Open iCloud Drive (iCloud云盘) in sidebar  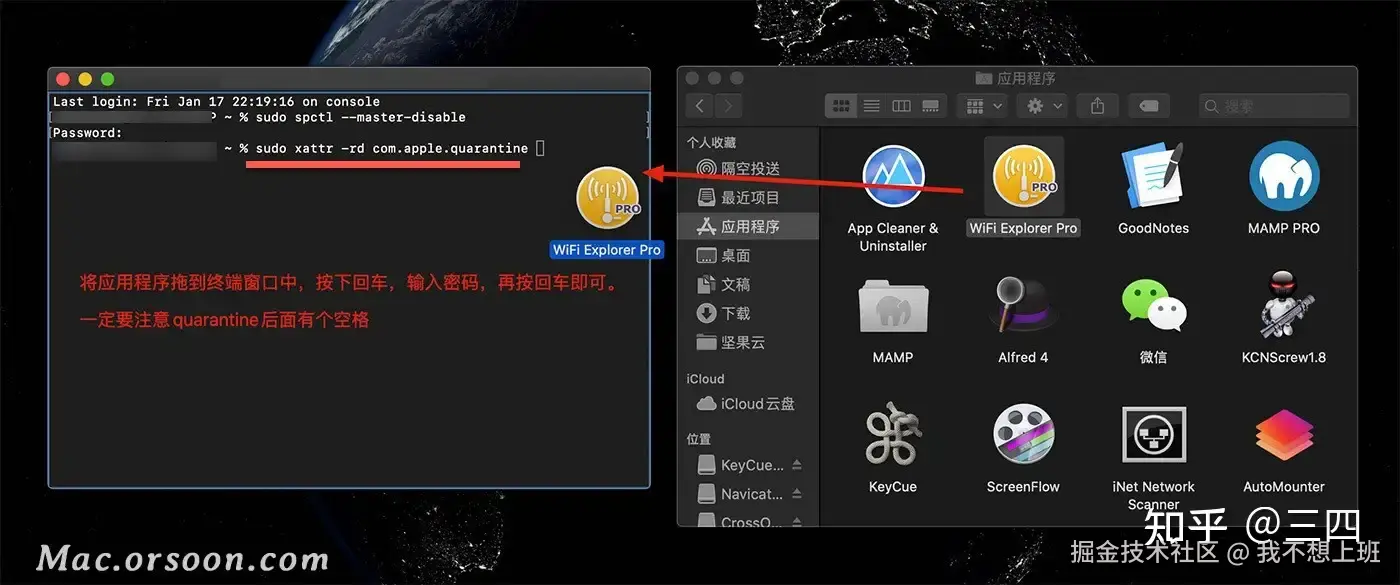[x=748, y=404]
